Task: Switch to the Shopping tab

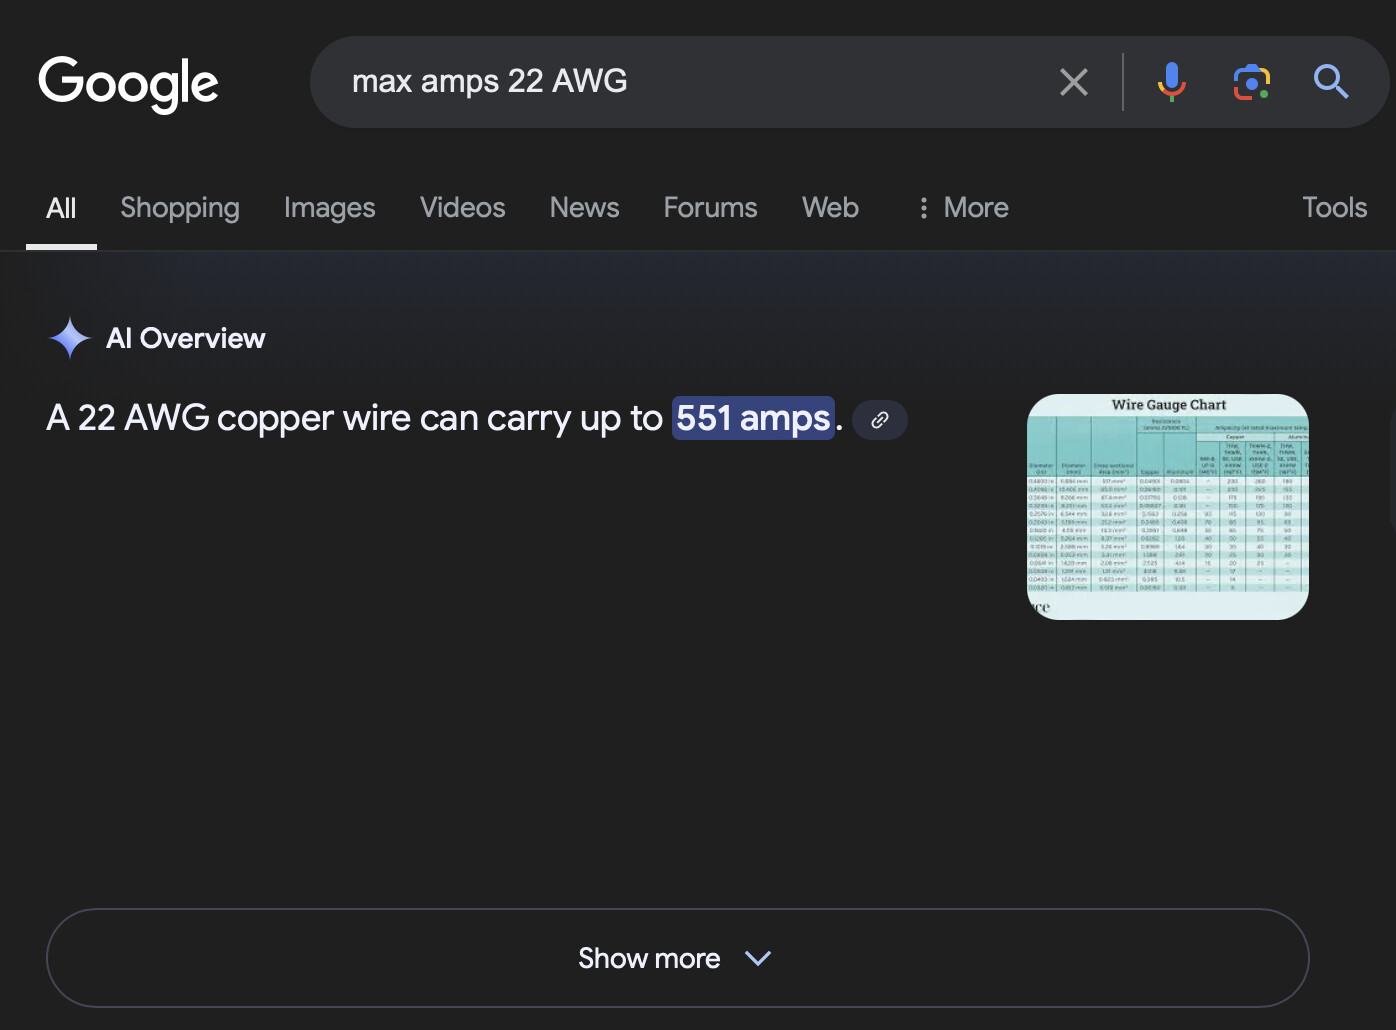Action: point(180,208)
